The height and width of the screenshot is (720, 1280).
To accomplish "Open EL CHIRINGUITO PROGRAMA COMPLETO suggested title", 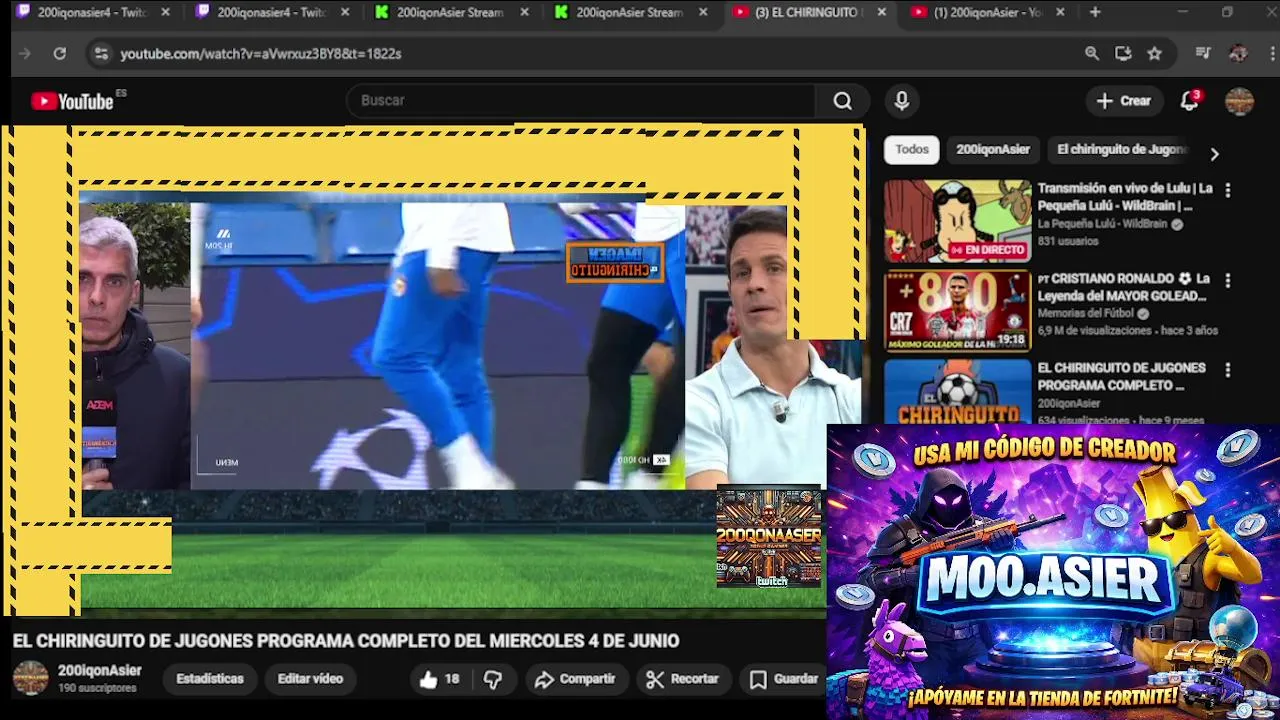I will pyautogui.click(x=1122, y=376).
